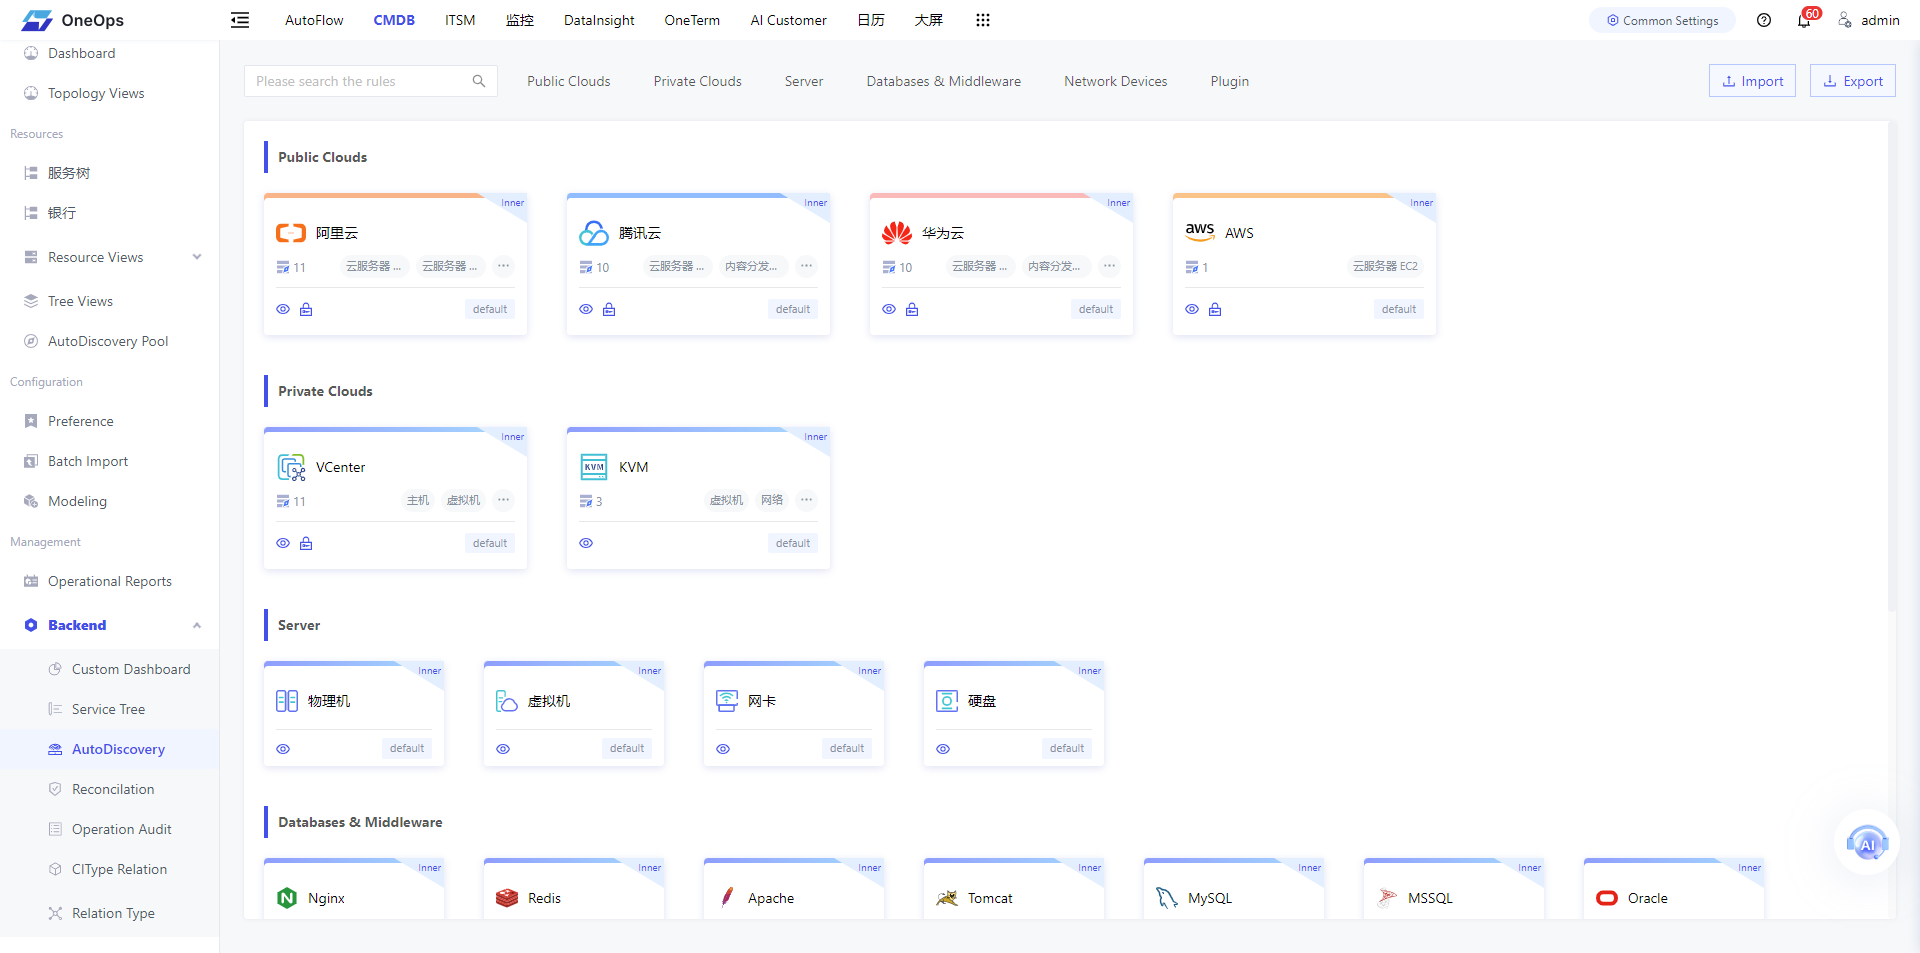This screenshot has height=953, width=1920.
Task: Click the Export button
Action: pyautogui.click(x=1853, y=81)
